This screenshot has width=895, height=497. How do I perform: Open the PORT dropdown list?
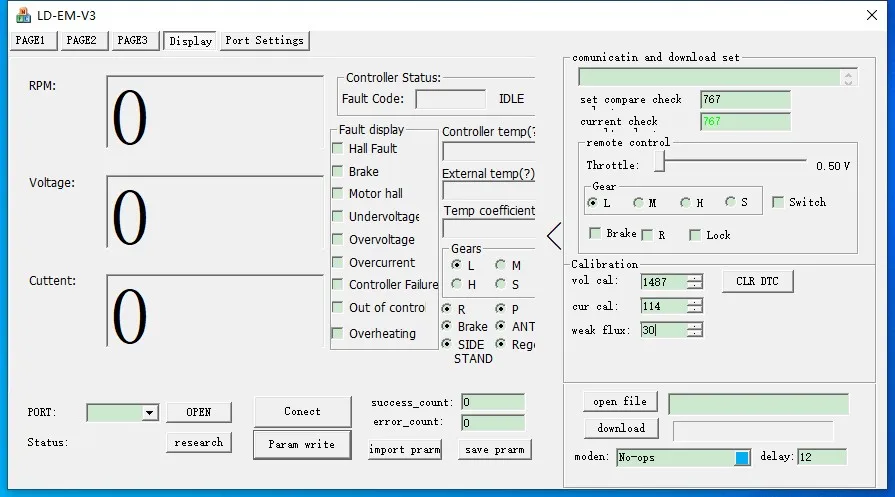150,413
